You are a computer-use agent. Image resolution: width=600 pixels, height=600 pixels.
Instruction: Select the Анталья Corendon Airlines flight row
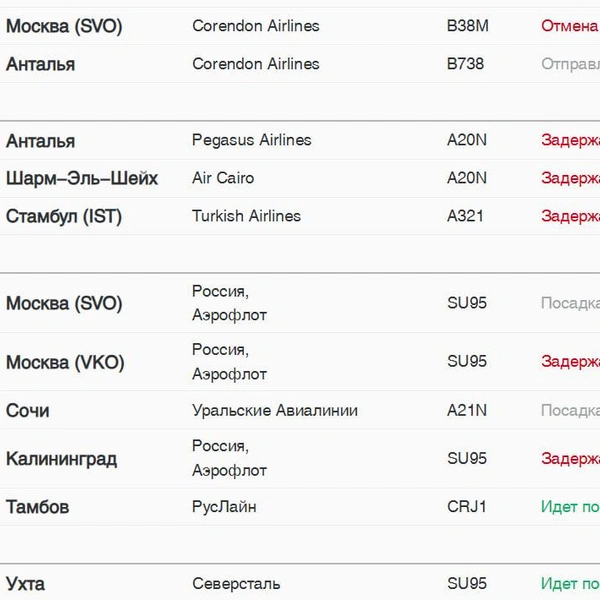300,64
